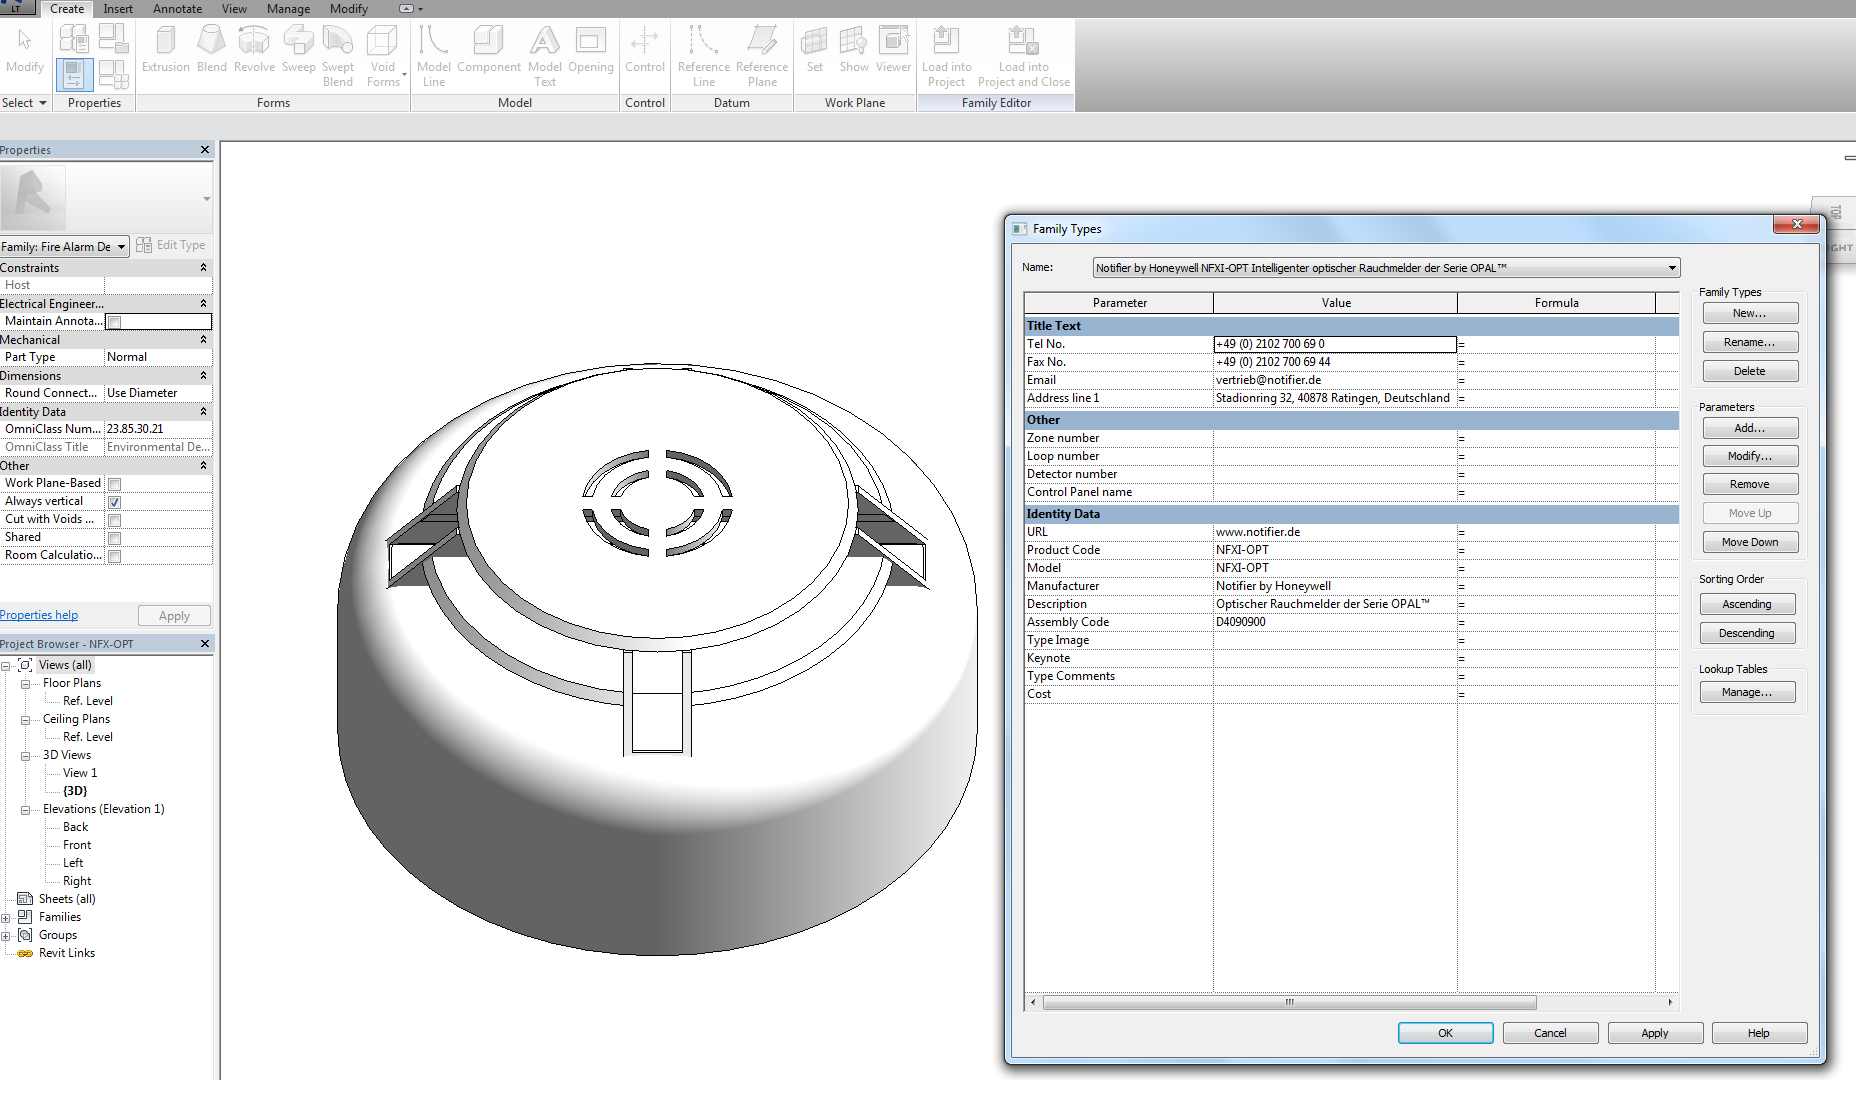1856x1106 pixels.
Task: Open the family type Name dropdown
Action: 1672,268
